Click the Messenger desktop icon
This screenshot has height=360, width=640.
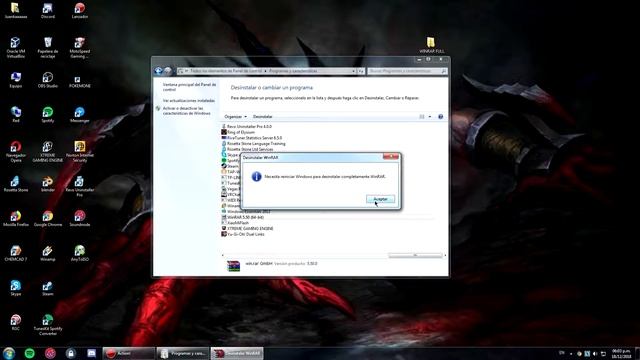click(x=80, y=114)
